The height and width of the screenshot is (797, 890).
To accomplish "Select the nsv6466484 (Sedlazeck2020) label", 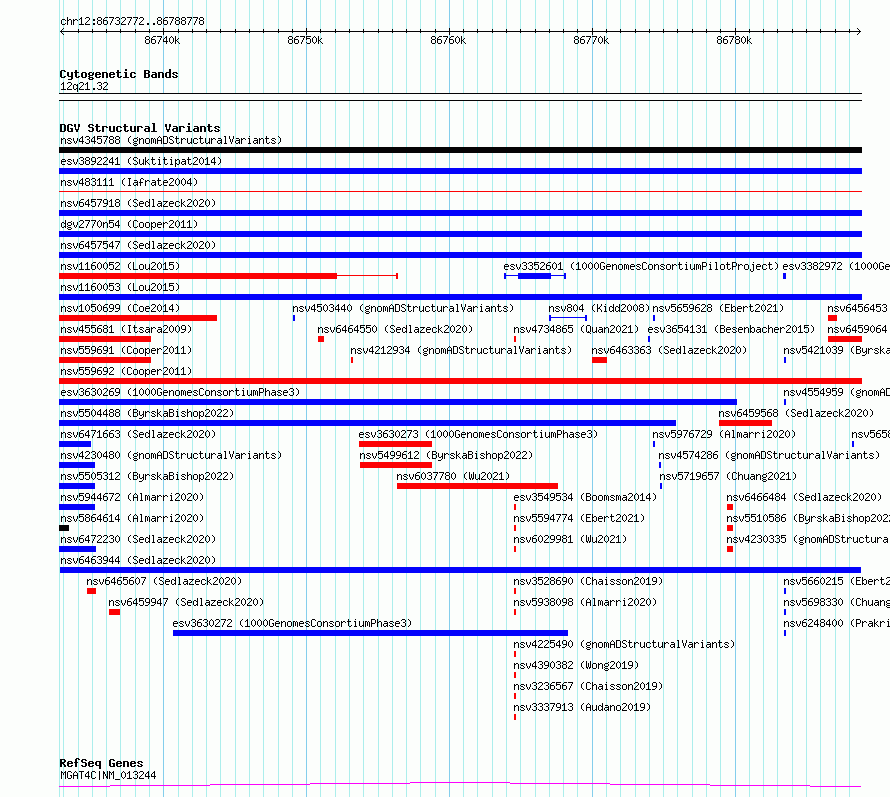I will pos(804,497).
